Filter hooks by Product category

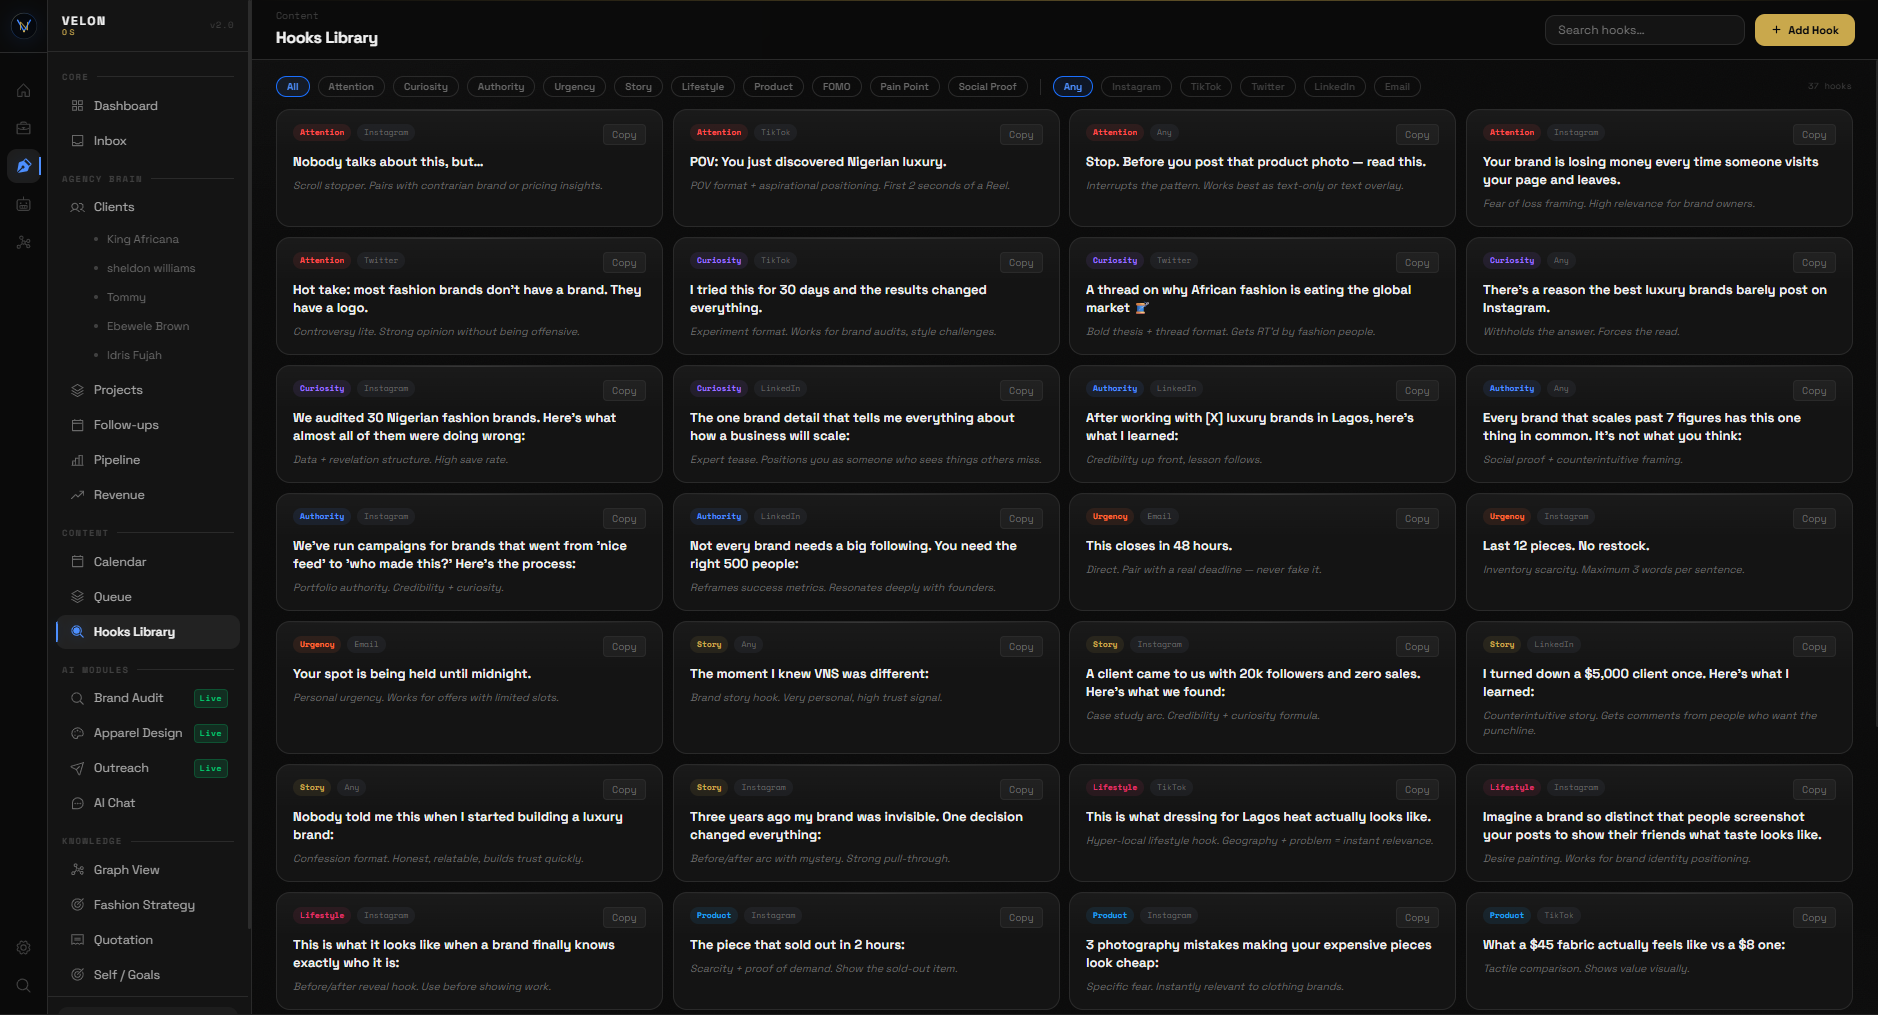pos(773,87)
